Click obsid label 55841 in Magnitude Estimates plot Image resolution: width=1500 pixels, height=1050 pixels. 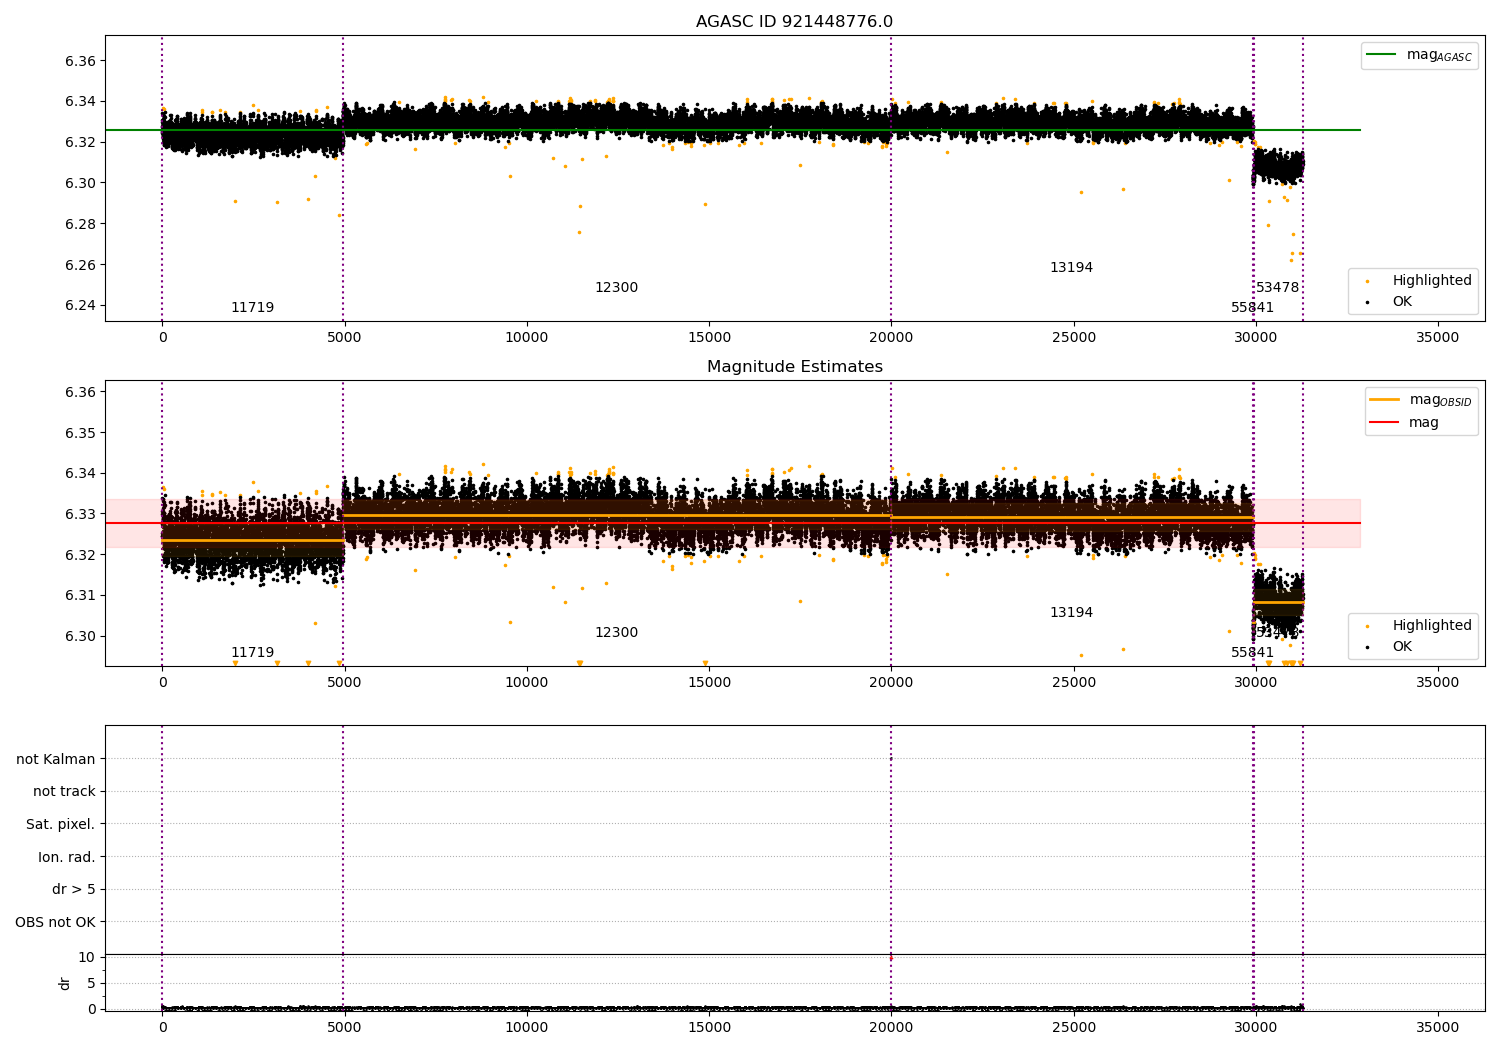click(1252, 653)
